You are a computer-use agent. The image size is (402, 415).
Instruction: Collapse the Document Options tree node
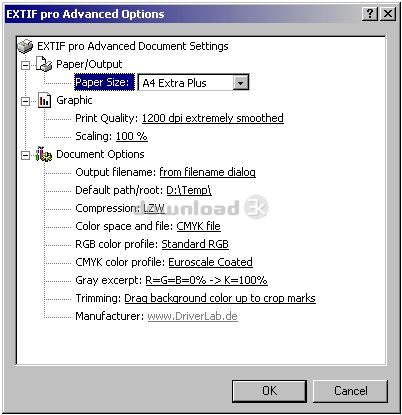click(25, 155)
